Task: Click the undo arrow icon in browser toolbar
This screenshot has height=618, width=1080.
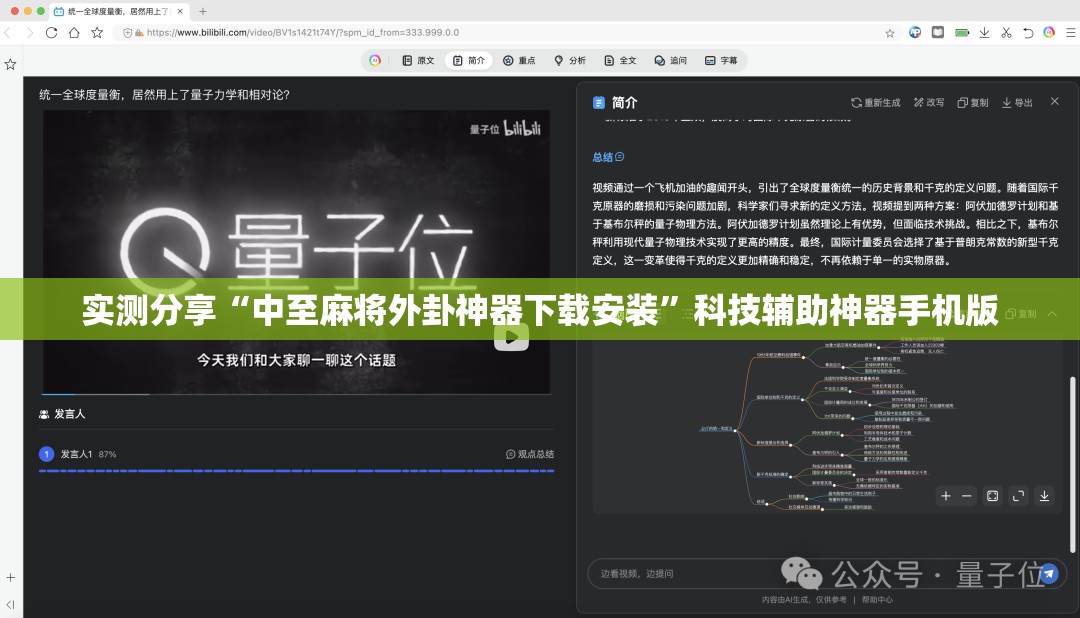Action: pos(1028,32)
